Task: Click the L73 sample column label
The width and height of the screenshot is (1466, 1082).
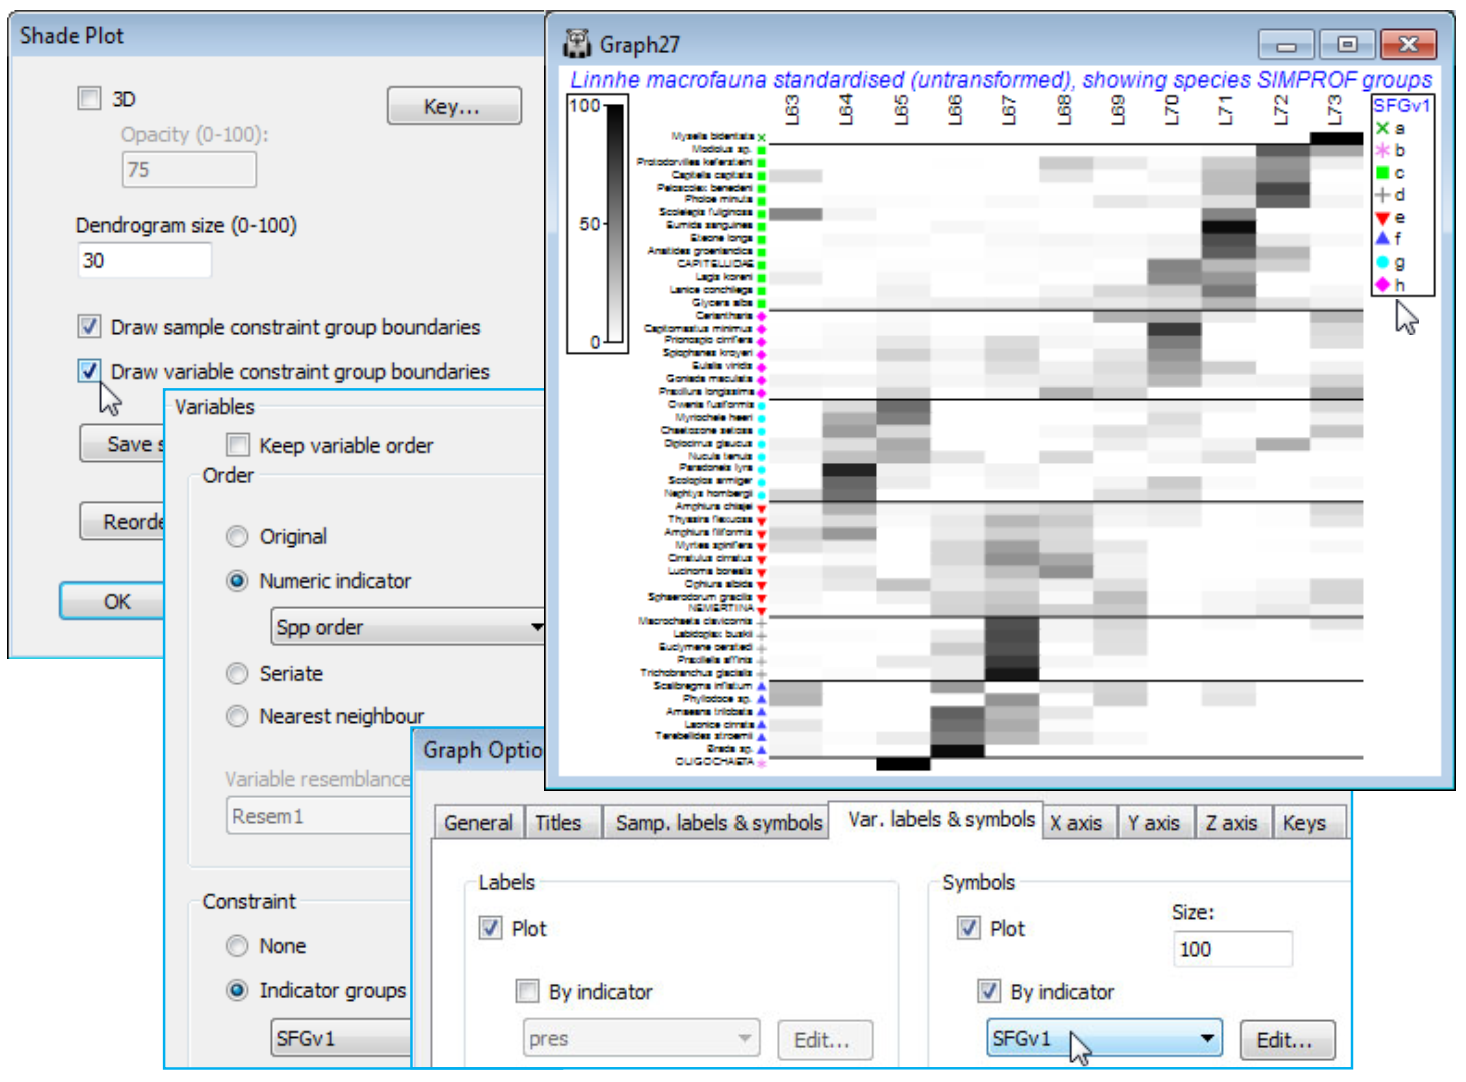Action: [1334, 110]
